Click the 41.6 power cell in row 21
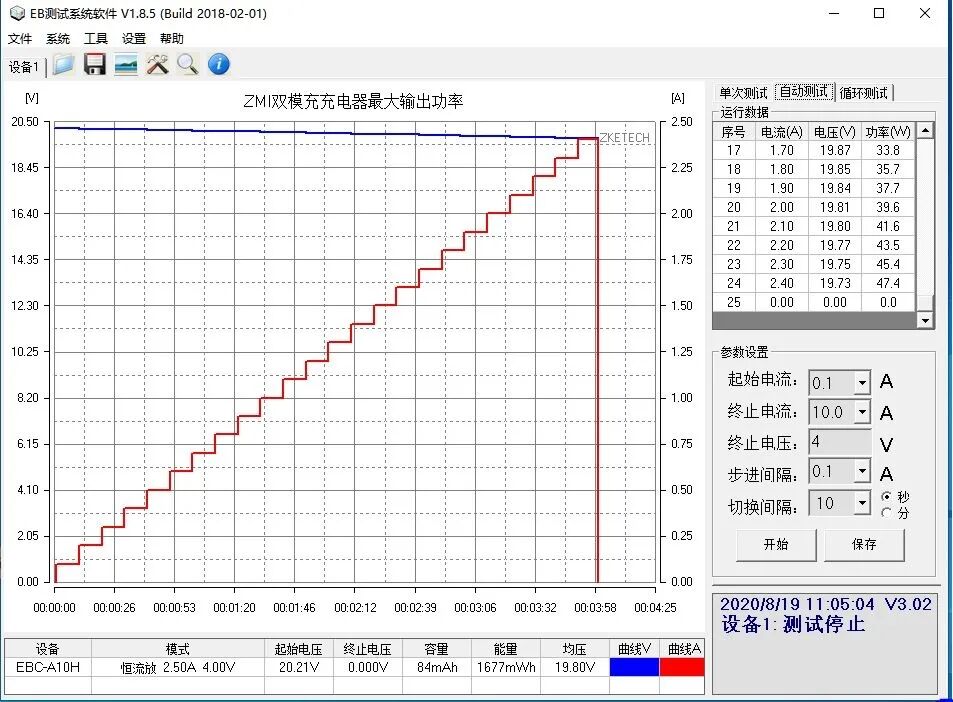 click(888, 226)
